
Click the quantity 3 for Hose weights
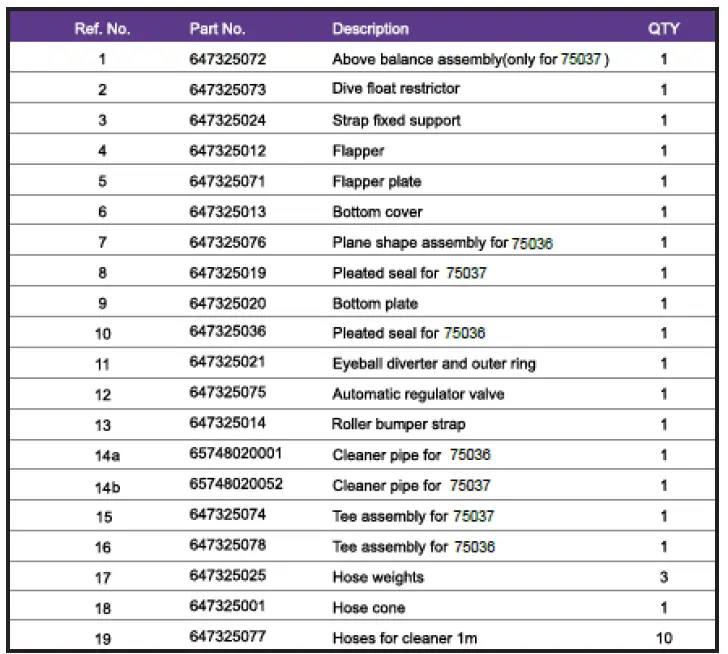[664, 577]
